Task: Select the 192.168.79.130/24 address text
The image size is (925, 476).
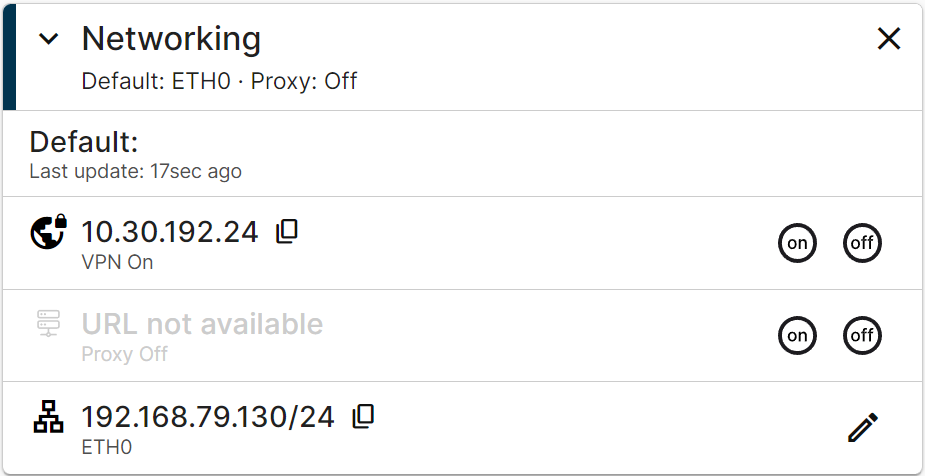Action: tap(207, 416)
